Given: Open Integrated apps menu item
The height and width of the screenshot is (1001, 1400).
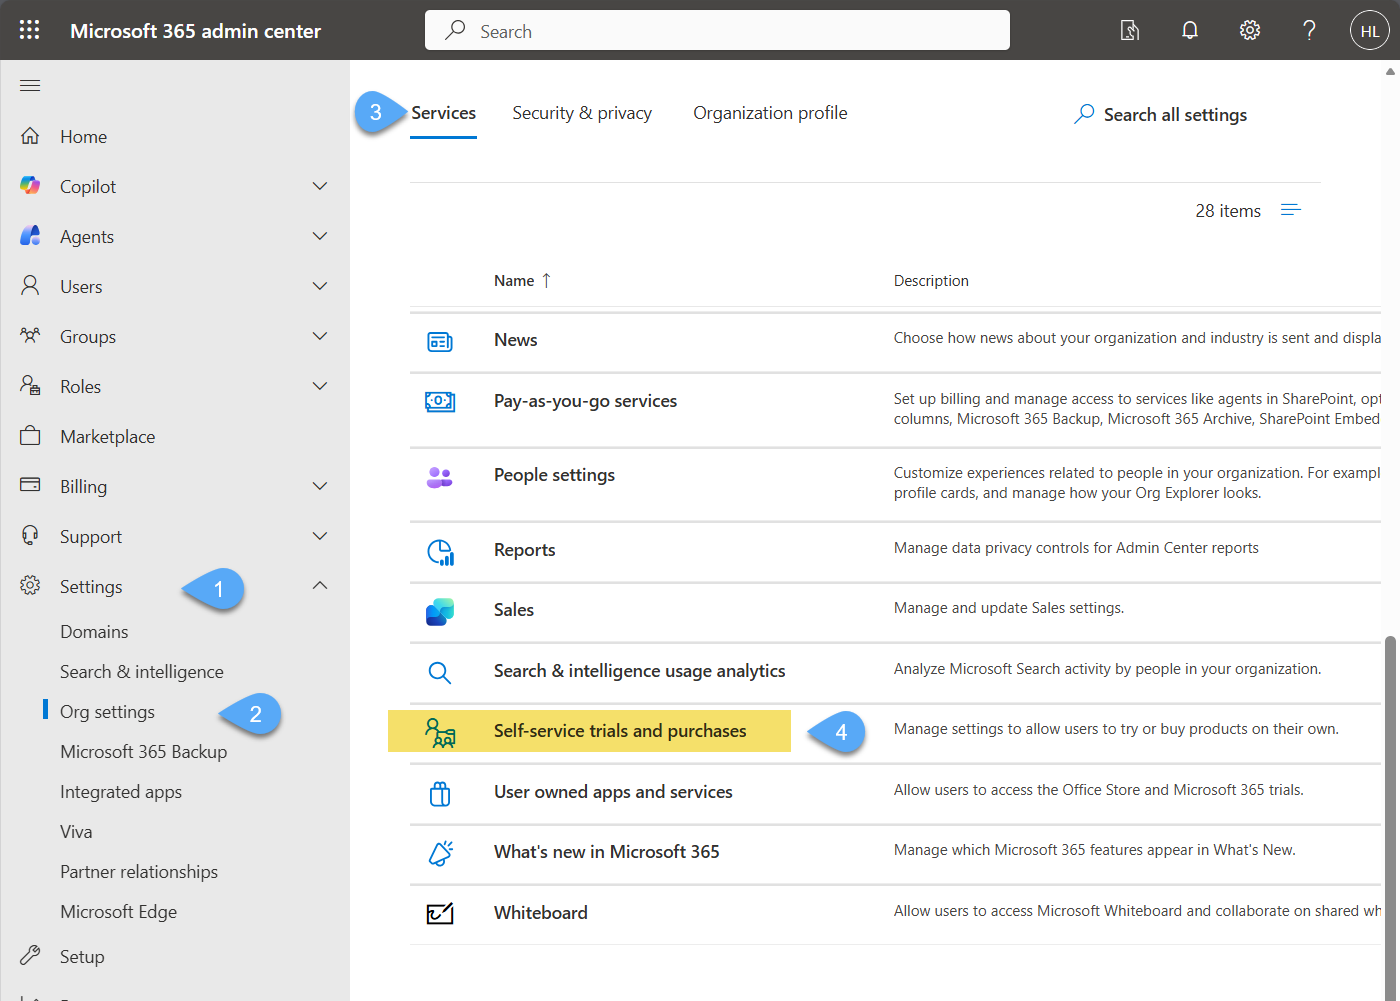Looking at the screenshot, I should point(121,792).
